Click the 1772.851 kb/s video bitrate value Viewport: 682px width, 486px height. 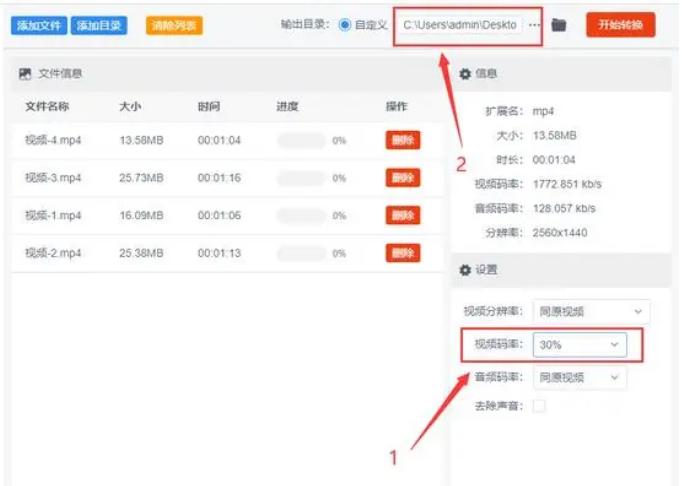(567, 184)
